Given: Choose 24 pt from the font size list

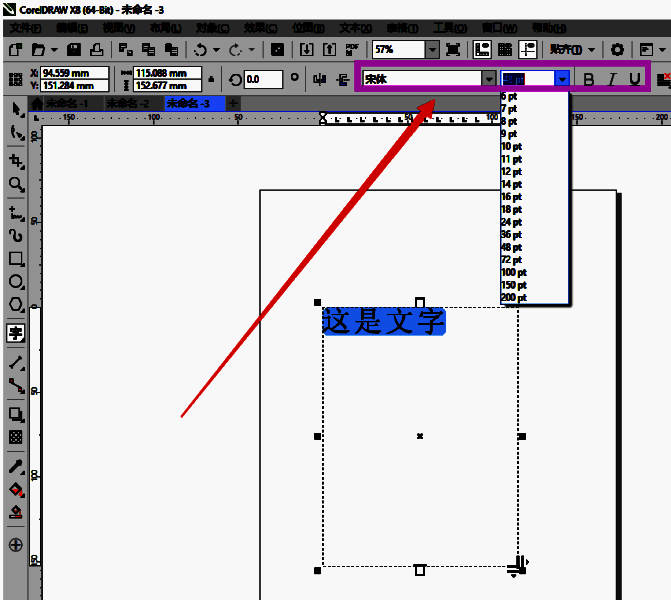Looking at the screenshot, I should 511,222.
